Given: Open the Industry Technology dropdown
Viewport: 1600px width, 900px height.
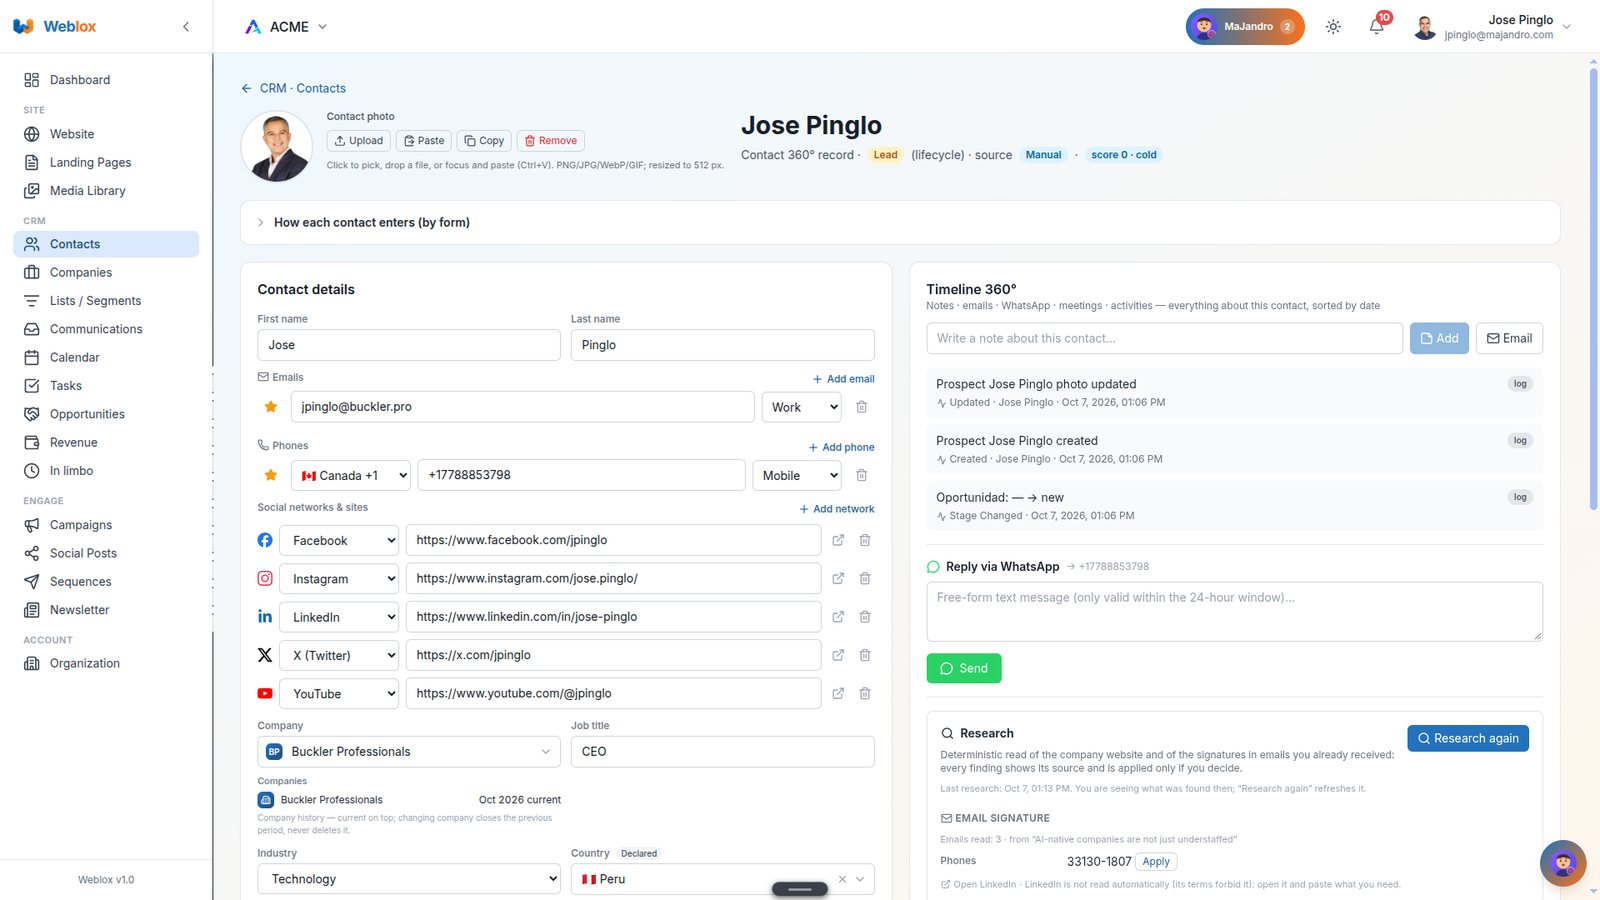Looking at the screenshot, I should tap(409, 879).
